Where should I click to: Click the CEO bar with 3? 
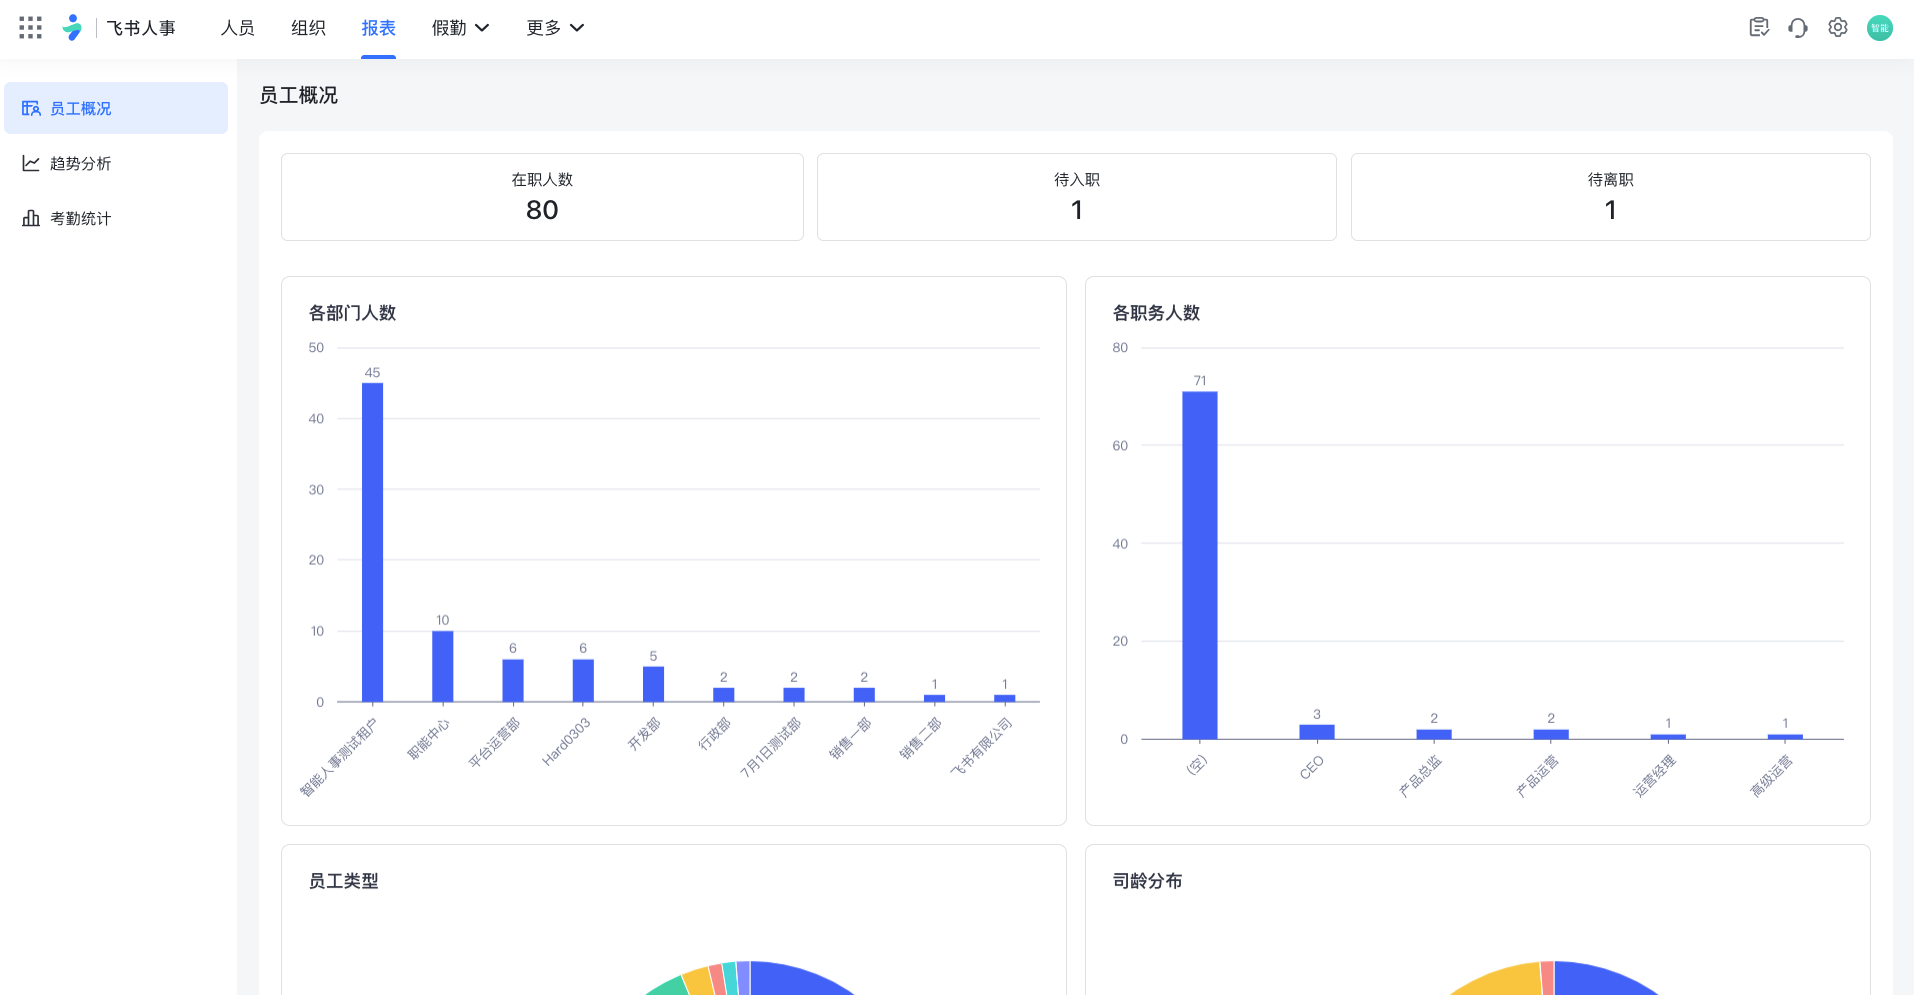pyautogui.click(x=1317, y=732)
